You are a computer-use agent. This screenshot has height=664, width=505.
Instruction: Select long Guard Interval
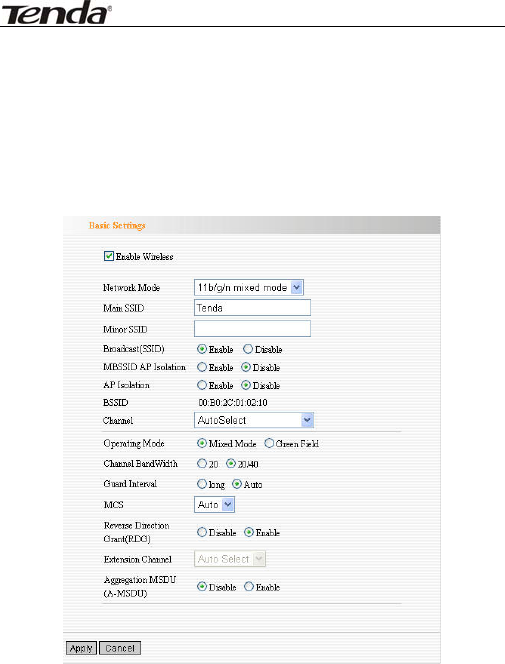(x=202, y=484)
